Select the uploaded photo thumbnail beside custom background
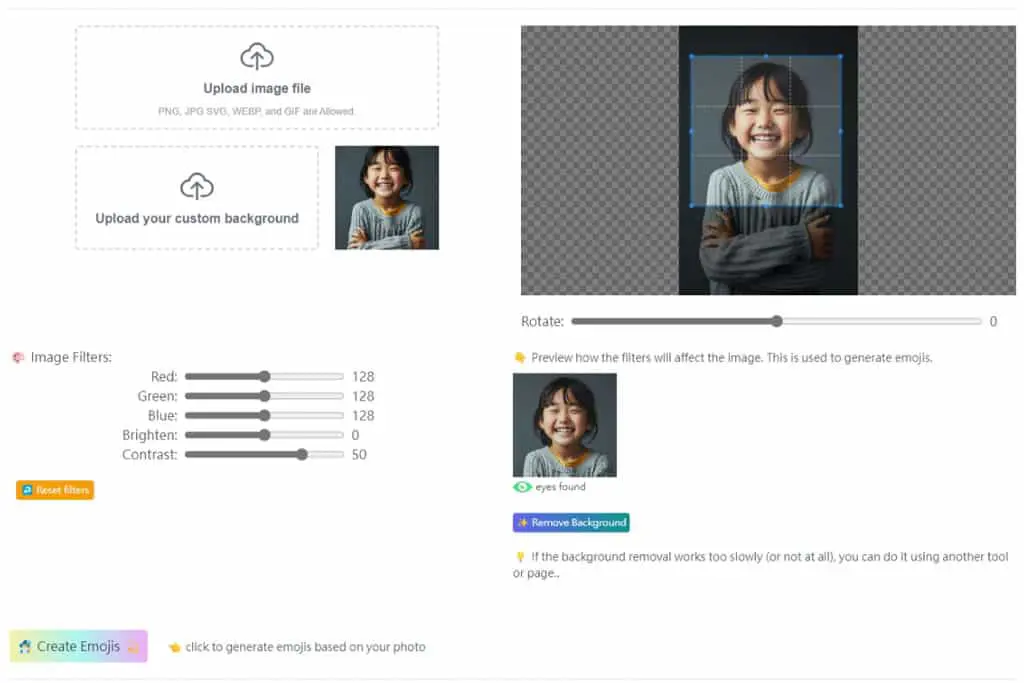 387,198
